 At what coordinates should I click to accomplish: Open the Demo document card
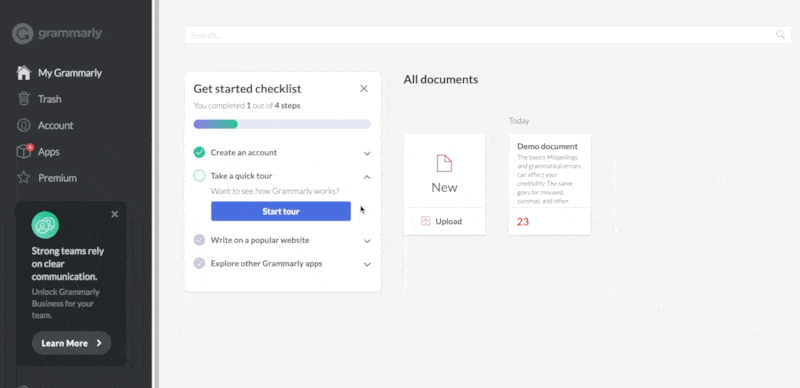[x=549, y=184]
